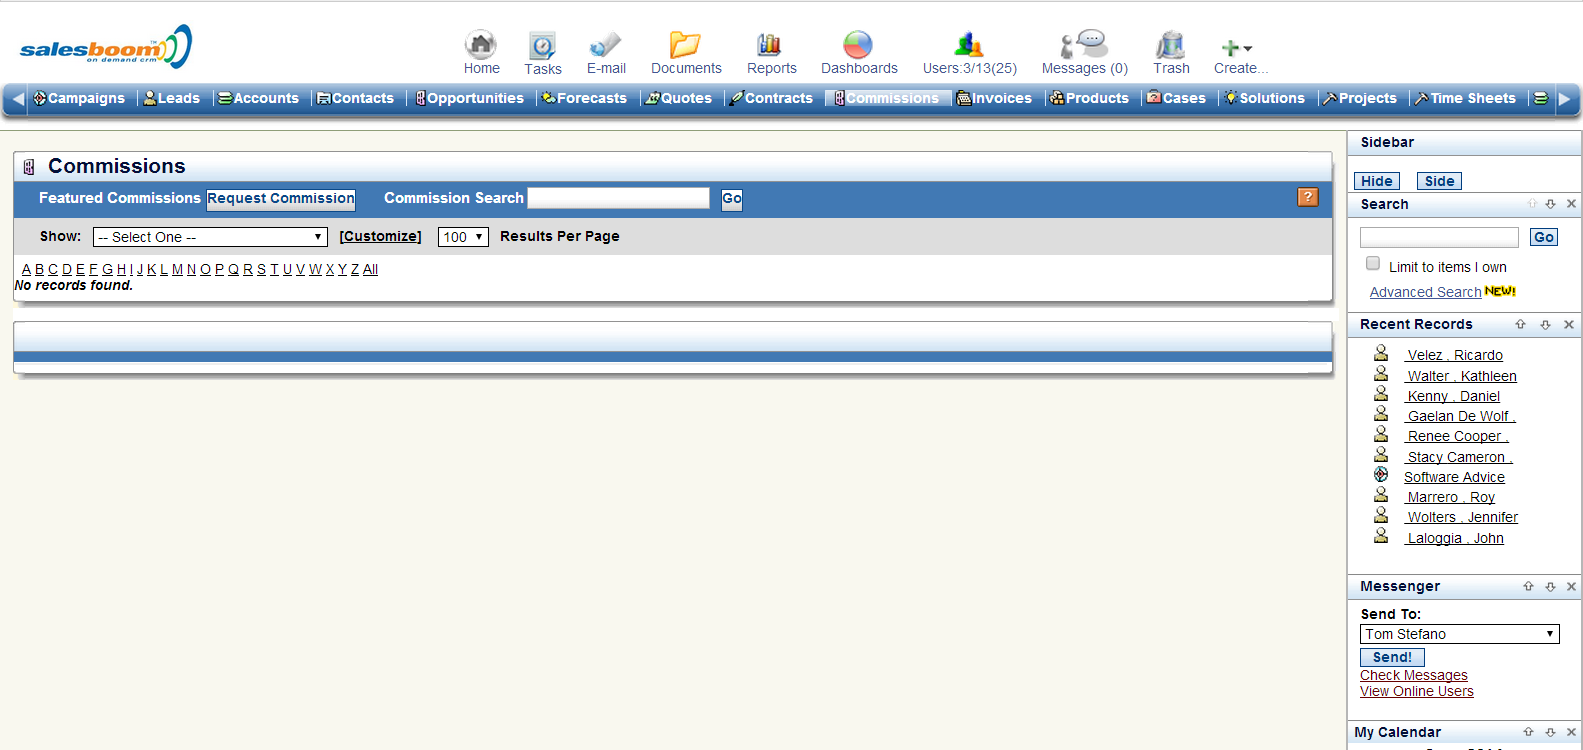Open the Dashboards pie icon
The width and height of the screenshot is (1583, 750).
coord(858,45)
